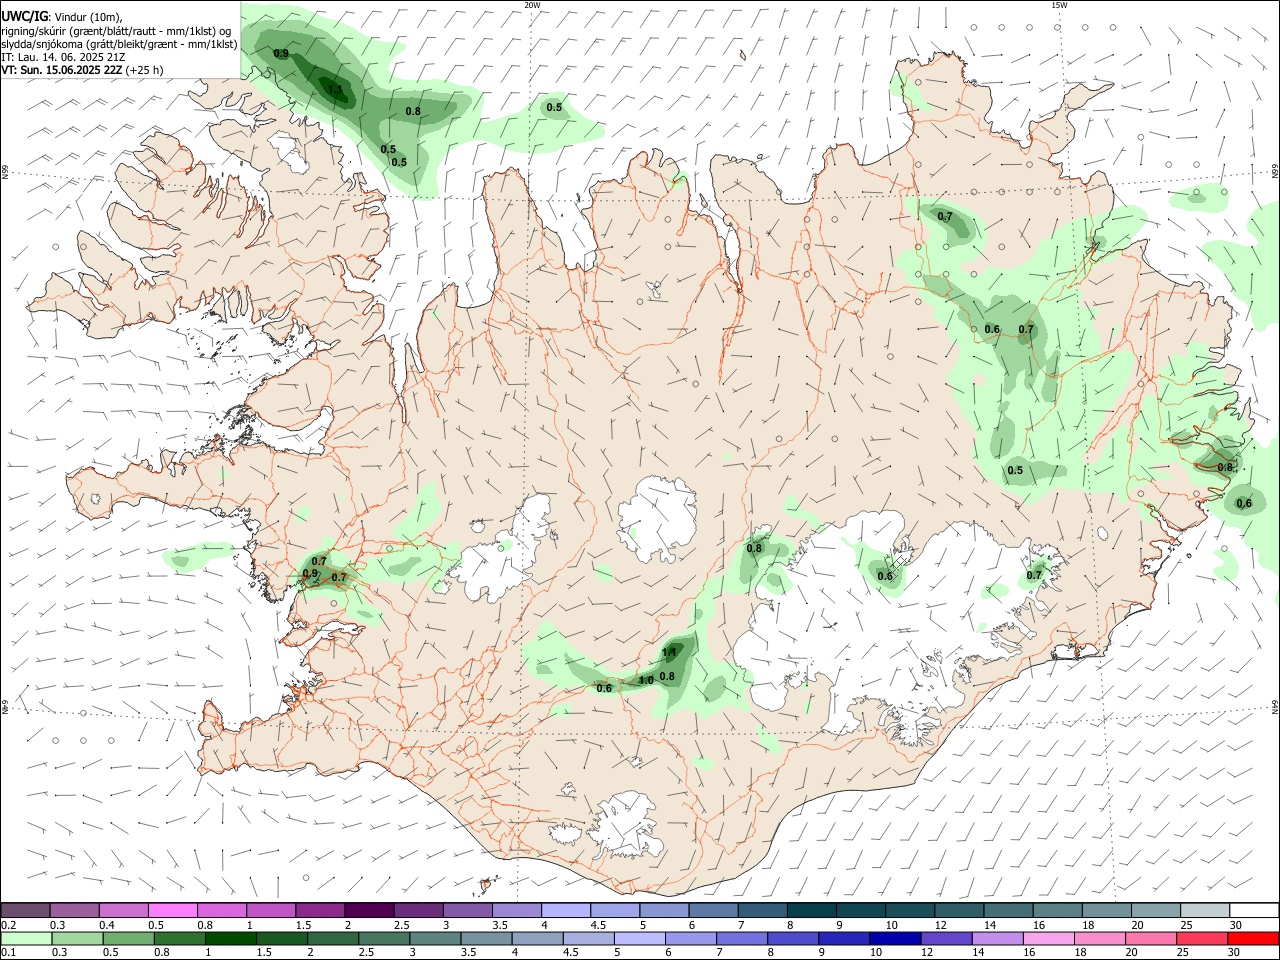Viewport: 1280px width, 960px height.
Task: Pick the light periwinkle 4–4.5 snow scale swatch
Action: pos(565,910)
